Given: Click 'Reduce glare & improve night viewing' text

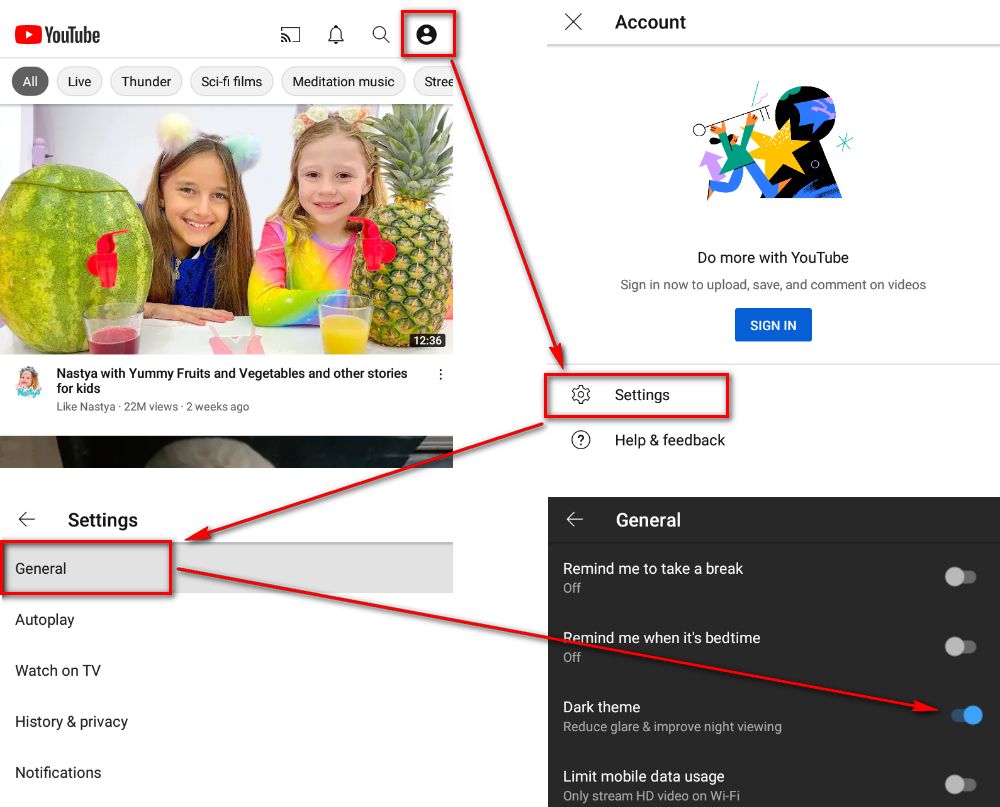Looking at the screenshot, I should point(672,727).
